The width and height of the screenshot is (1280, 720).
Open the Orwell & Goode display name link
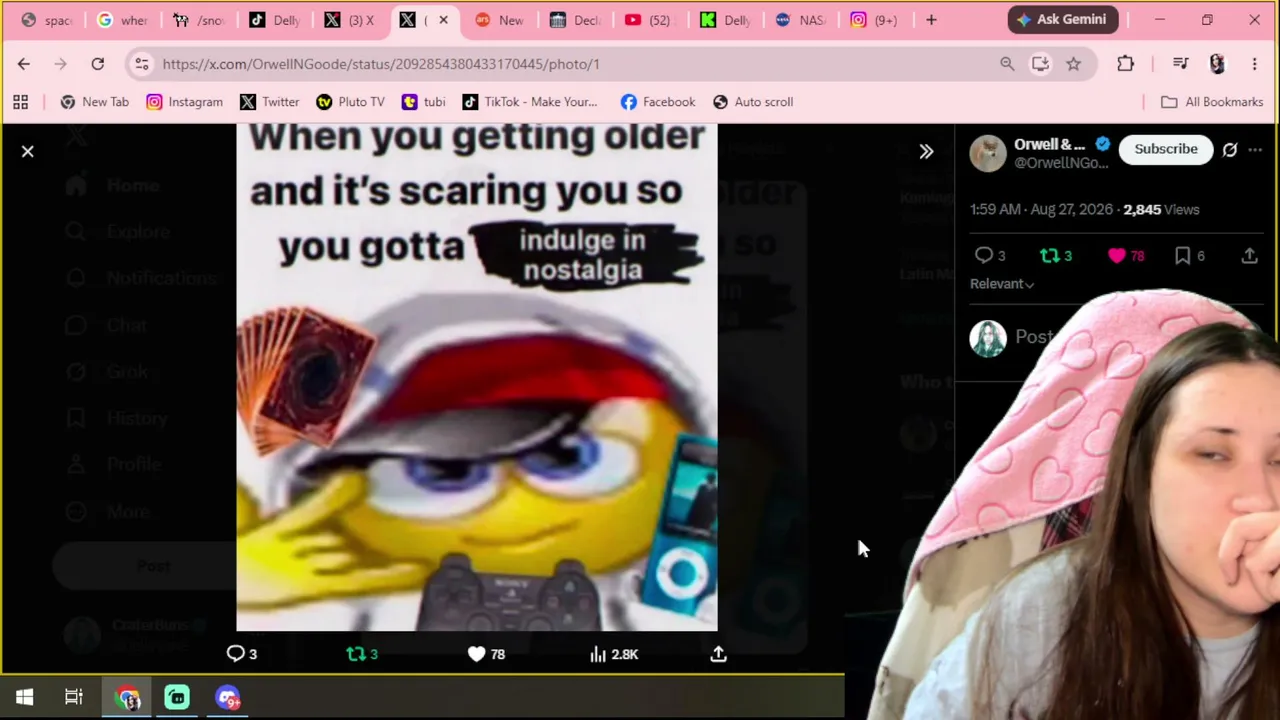[1049, 144]
